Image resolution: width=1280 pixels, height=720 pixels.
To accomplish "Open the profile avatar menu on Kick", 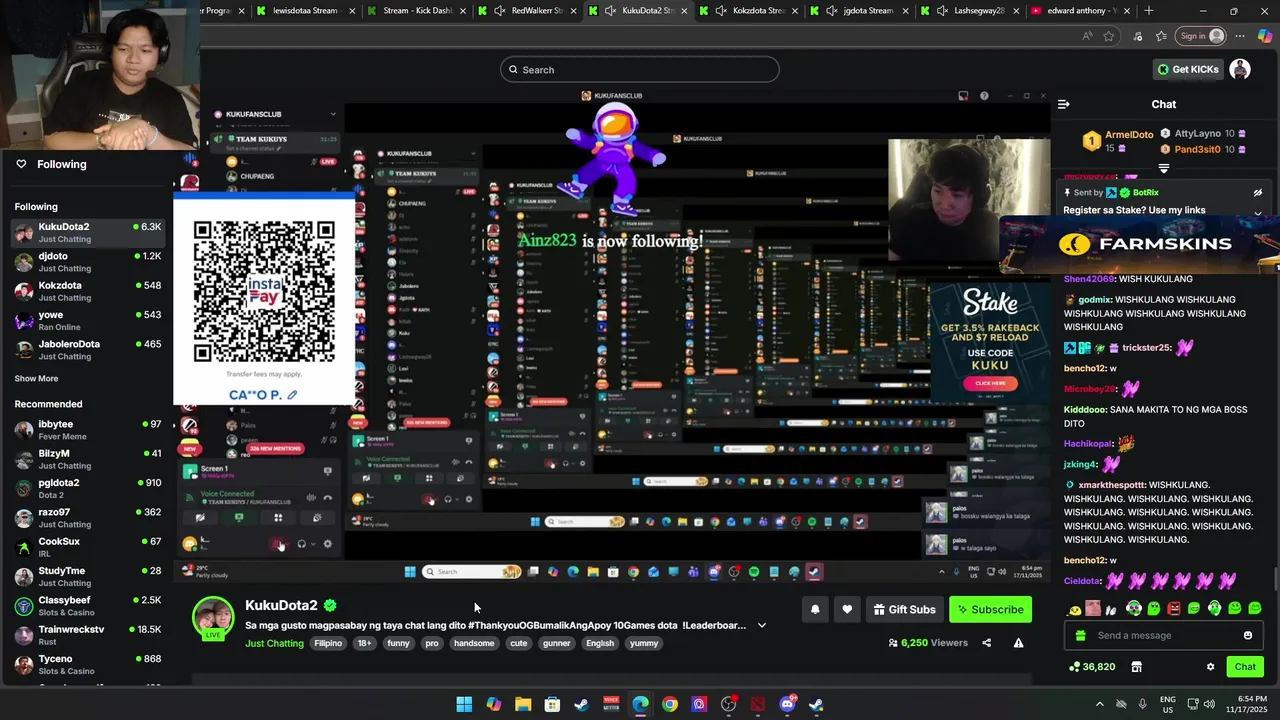I will (1240, 69).
